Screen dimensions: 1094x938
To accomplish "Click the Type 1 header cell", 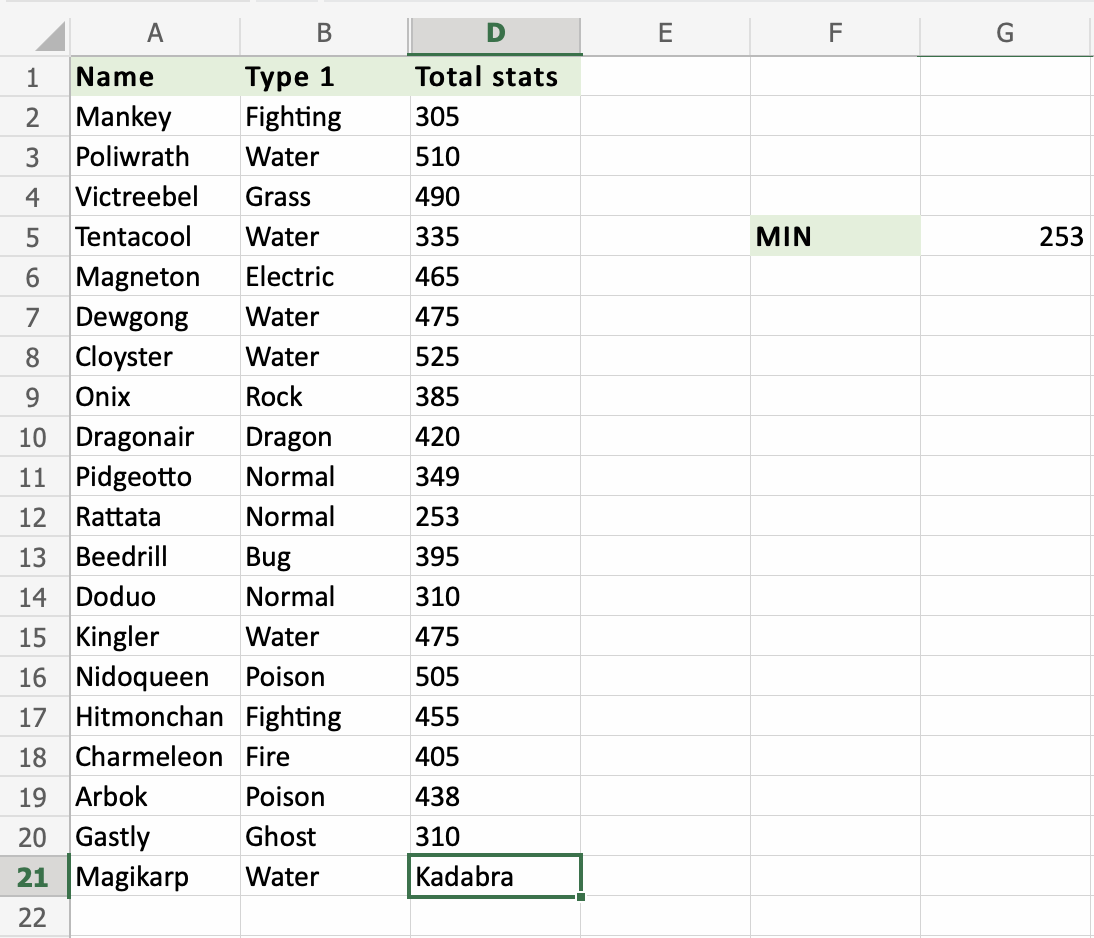I will point(325,77).
